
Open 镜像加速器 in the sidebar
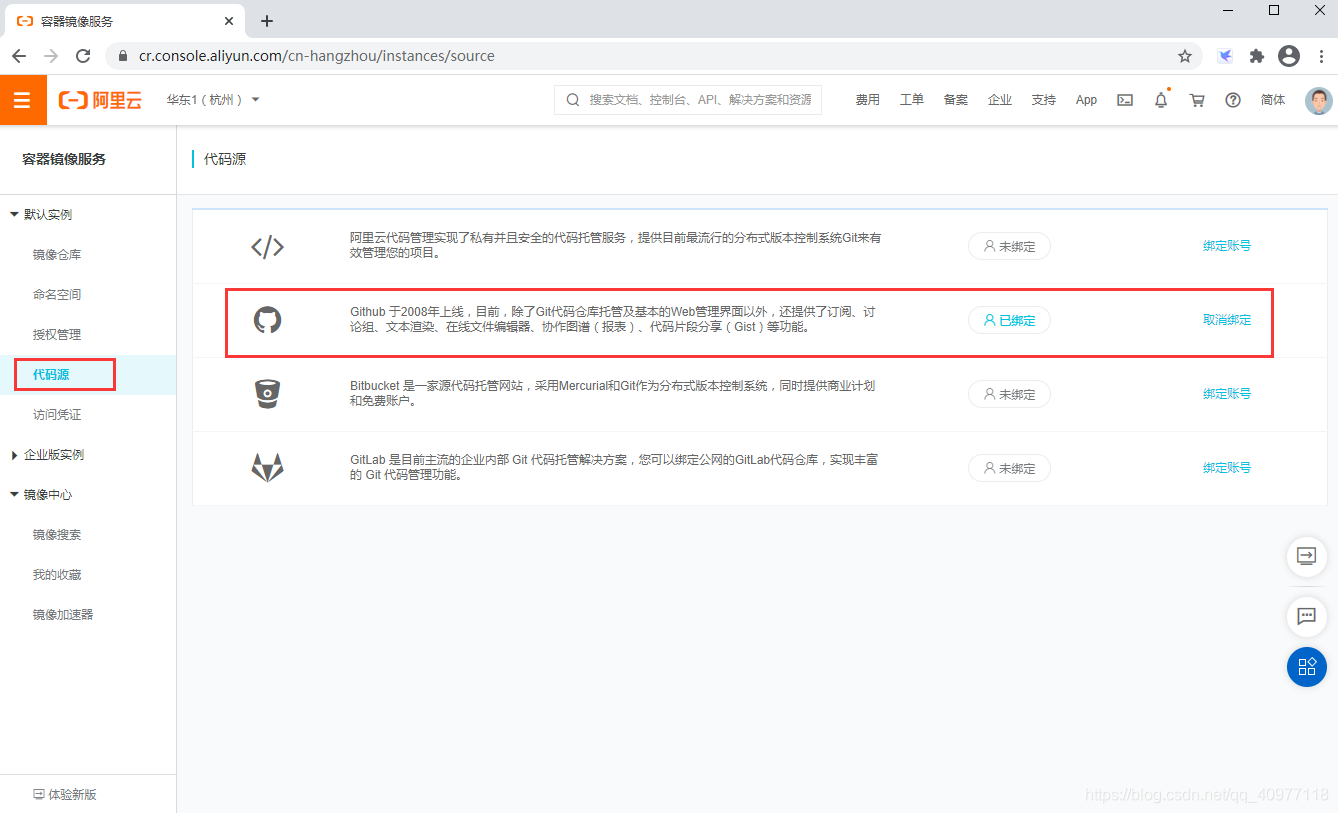click(63, 615)
